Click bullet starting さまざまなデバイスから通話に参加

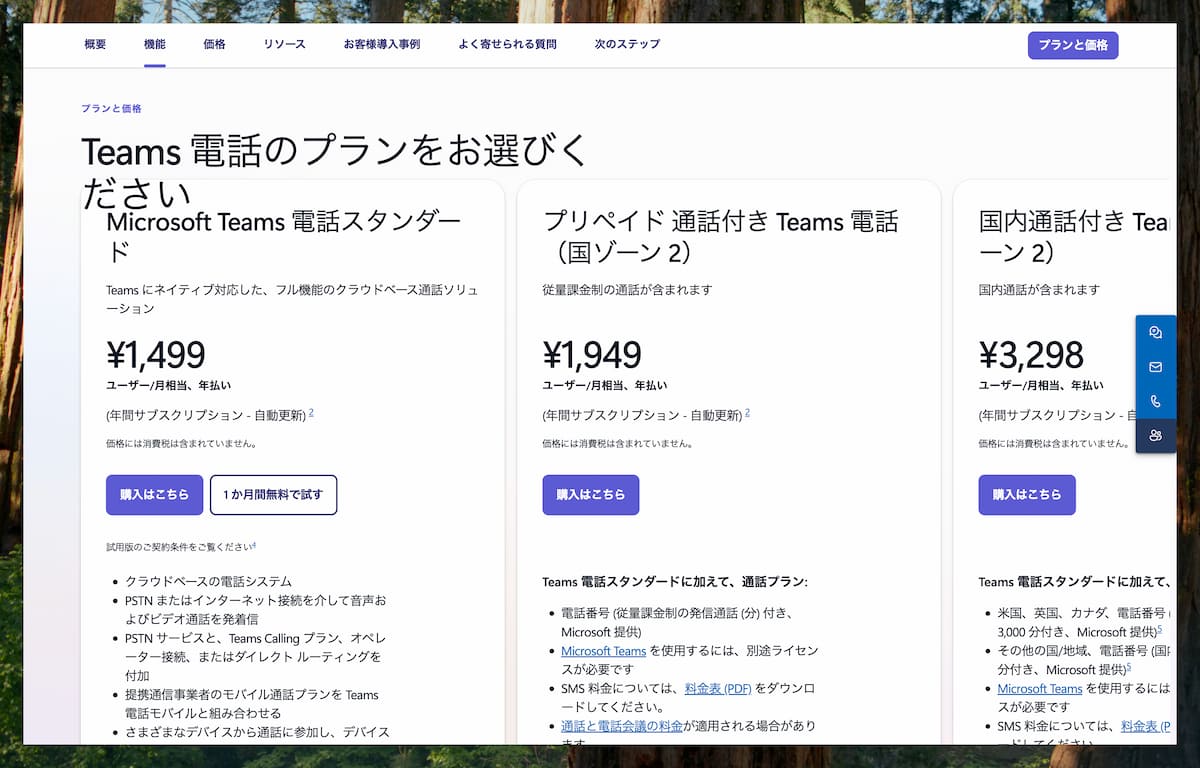(x=257, y=732)
